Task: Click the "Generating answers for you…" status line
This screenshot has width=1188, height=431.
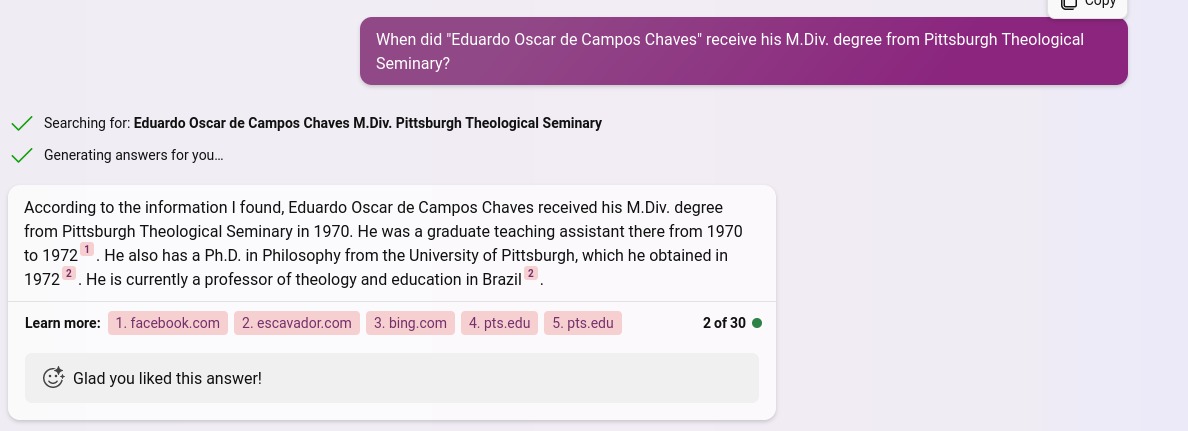Action: coord(134,156)
